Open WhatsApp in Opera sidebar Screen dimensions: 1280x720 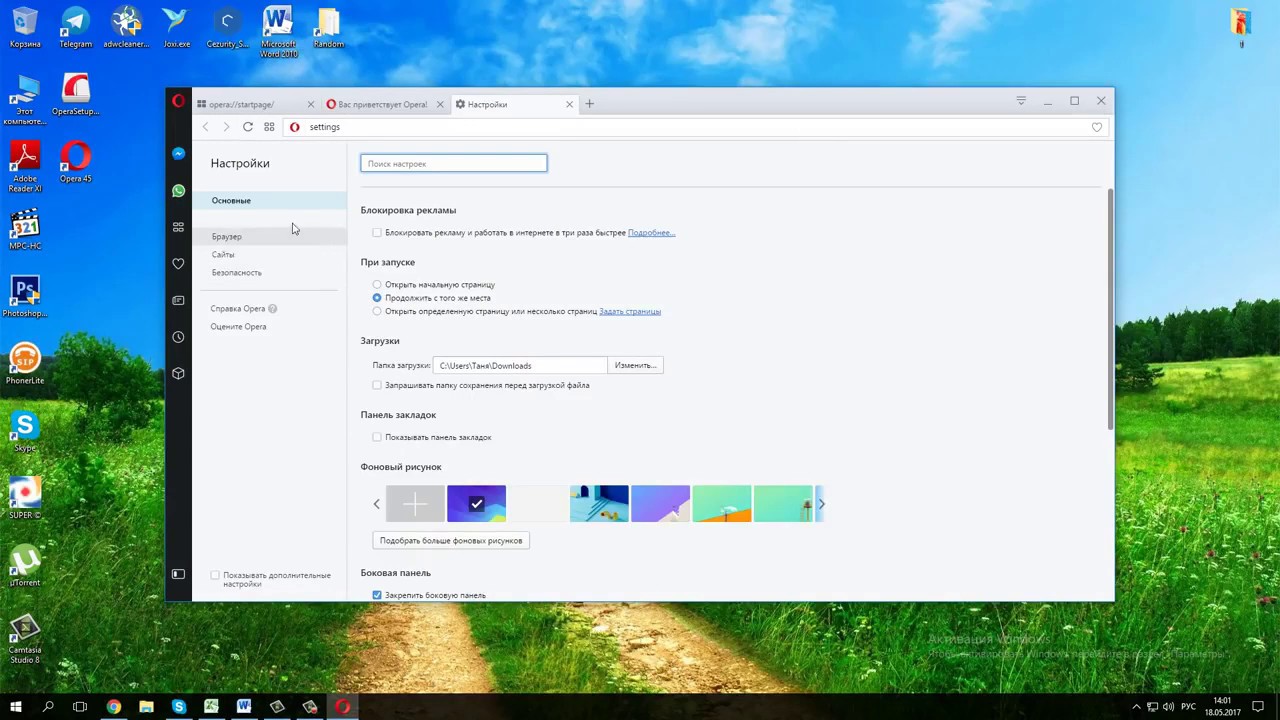(x=178, y=190)
